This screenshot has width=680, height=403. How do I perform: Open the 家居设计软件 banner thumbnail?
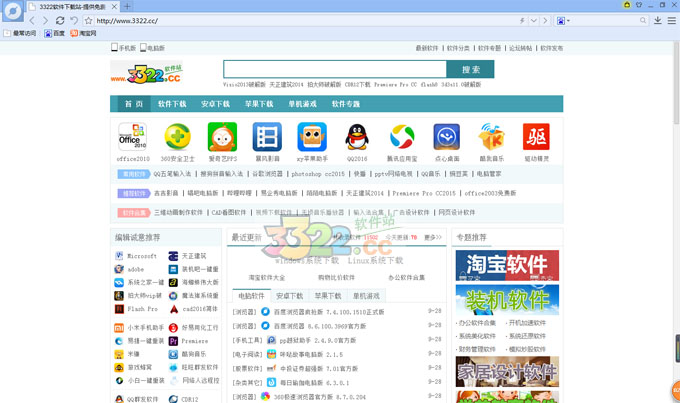(507, 372)
